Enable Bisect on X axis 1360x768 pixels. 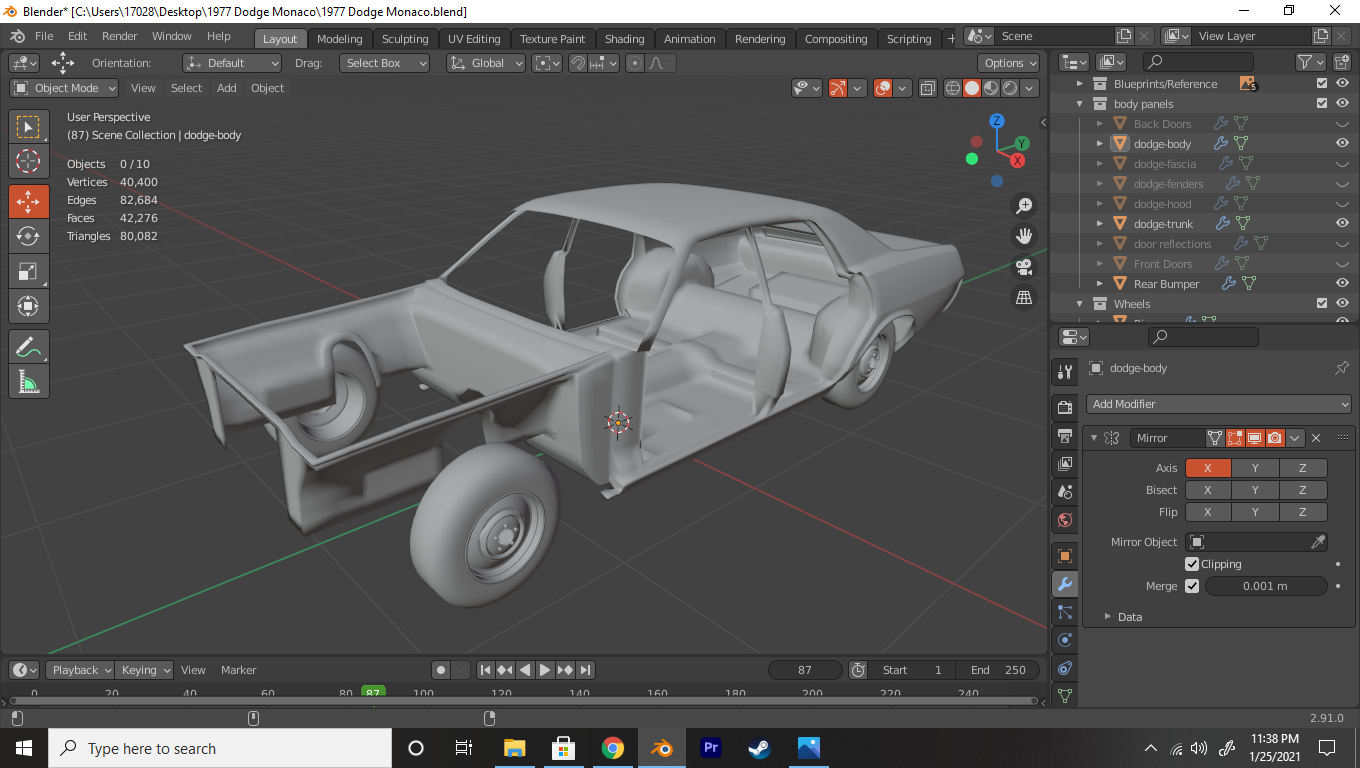point(1208,490)
